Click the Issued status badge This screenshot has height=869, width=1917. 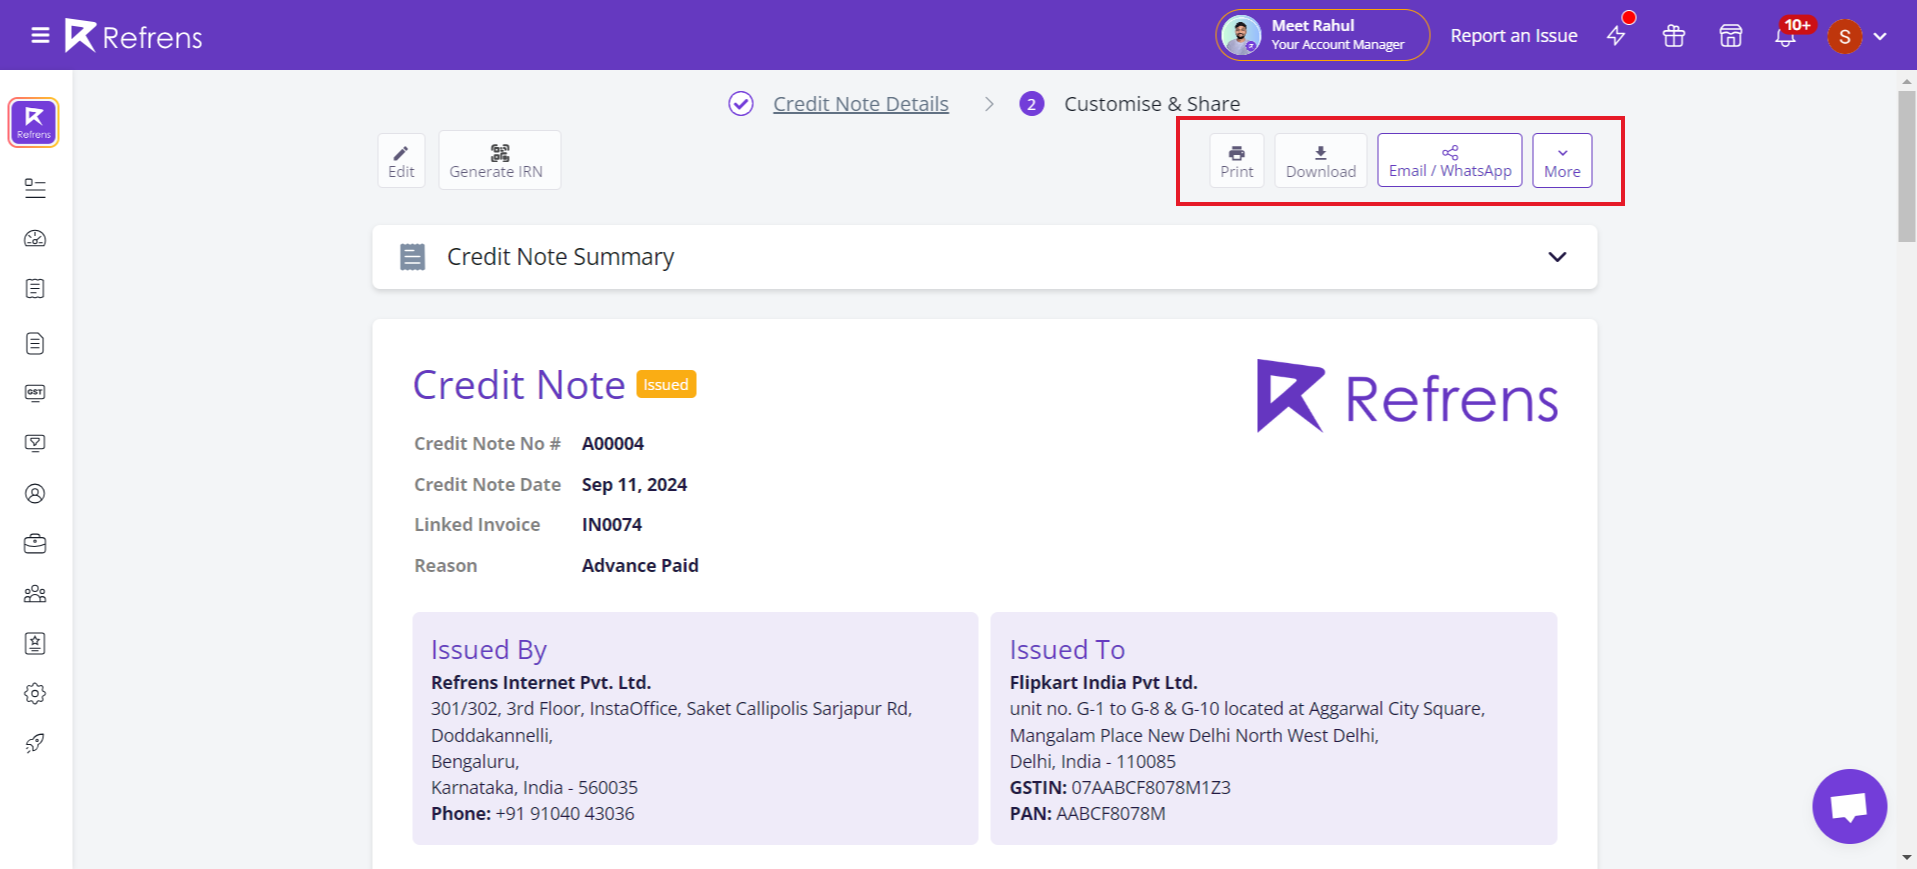tap(666, 385)
